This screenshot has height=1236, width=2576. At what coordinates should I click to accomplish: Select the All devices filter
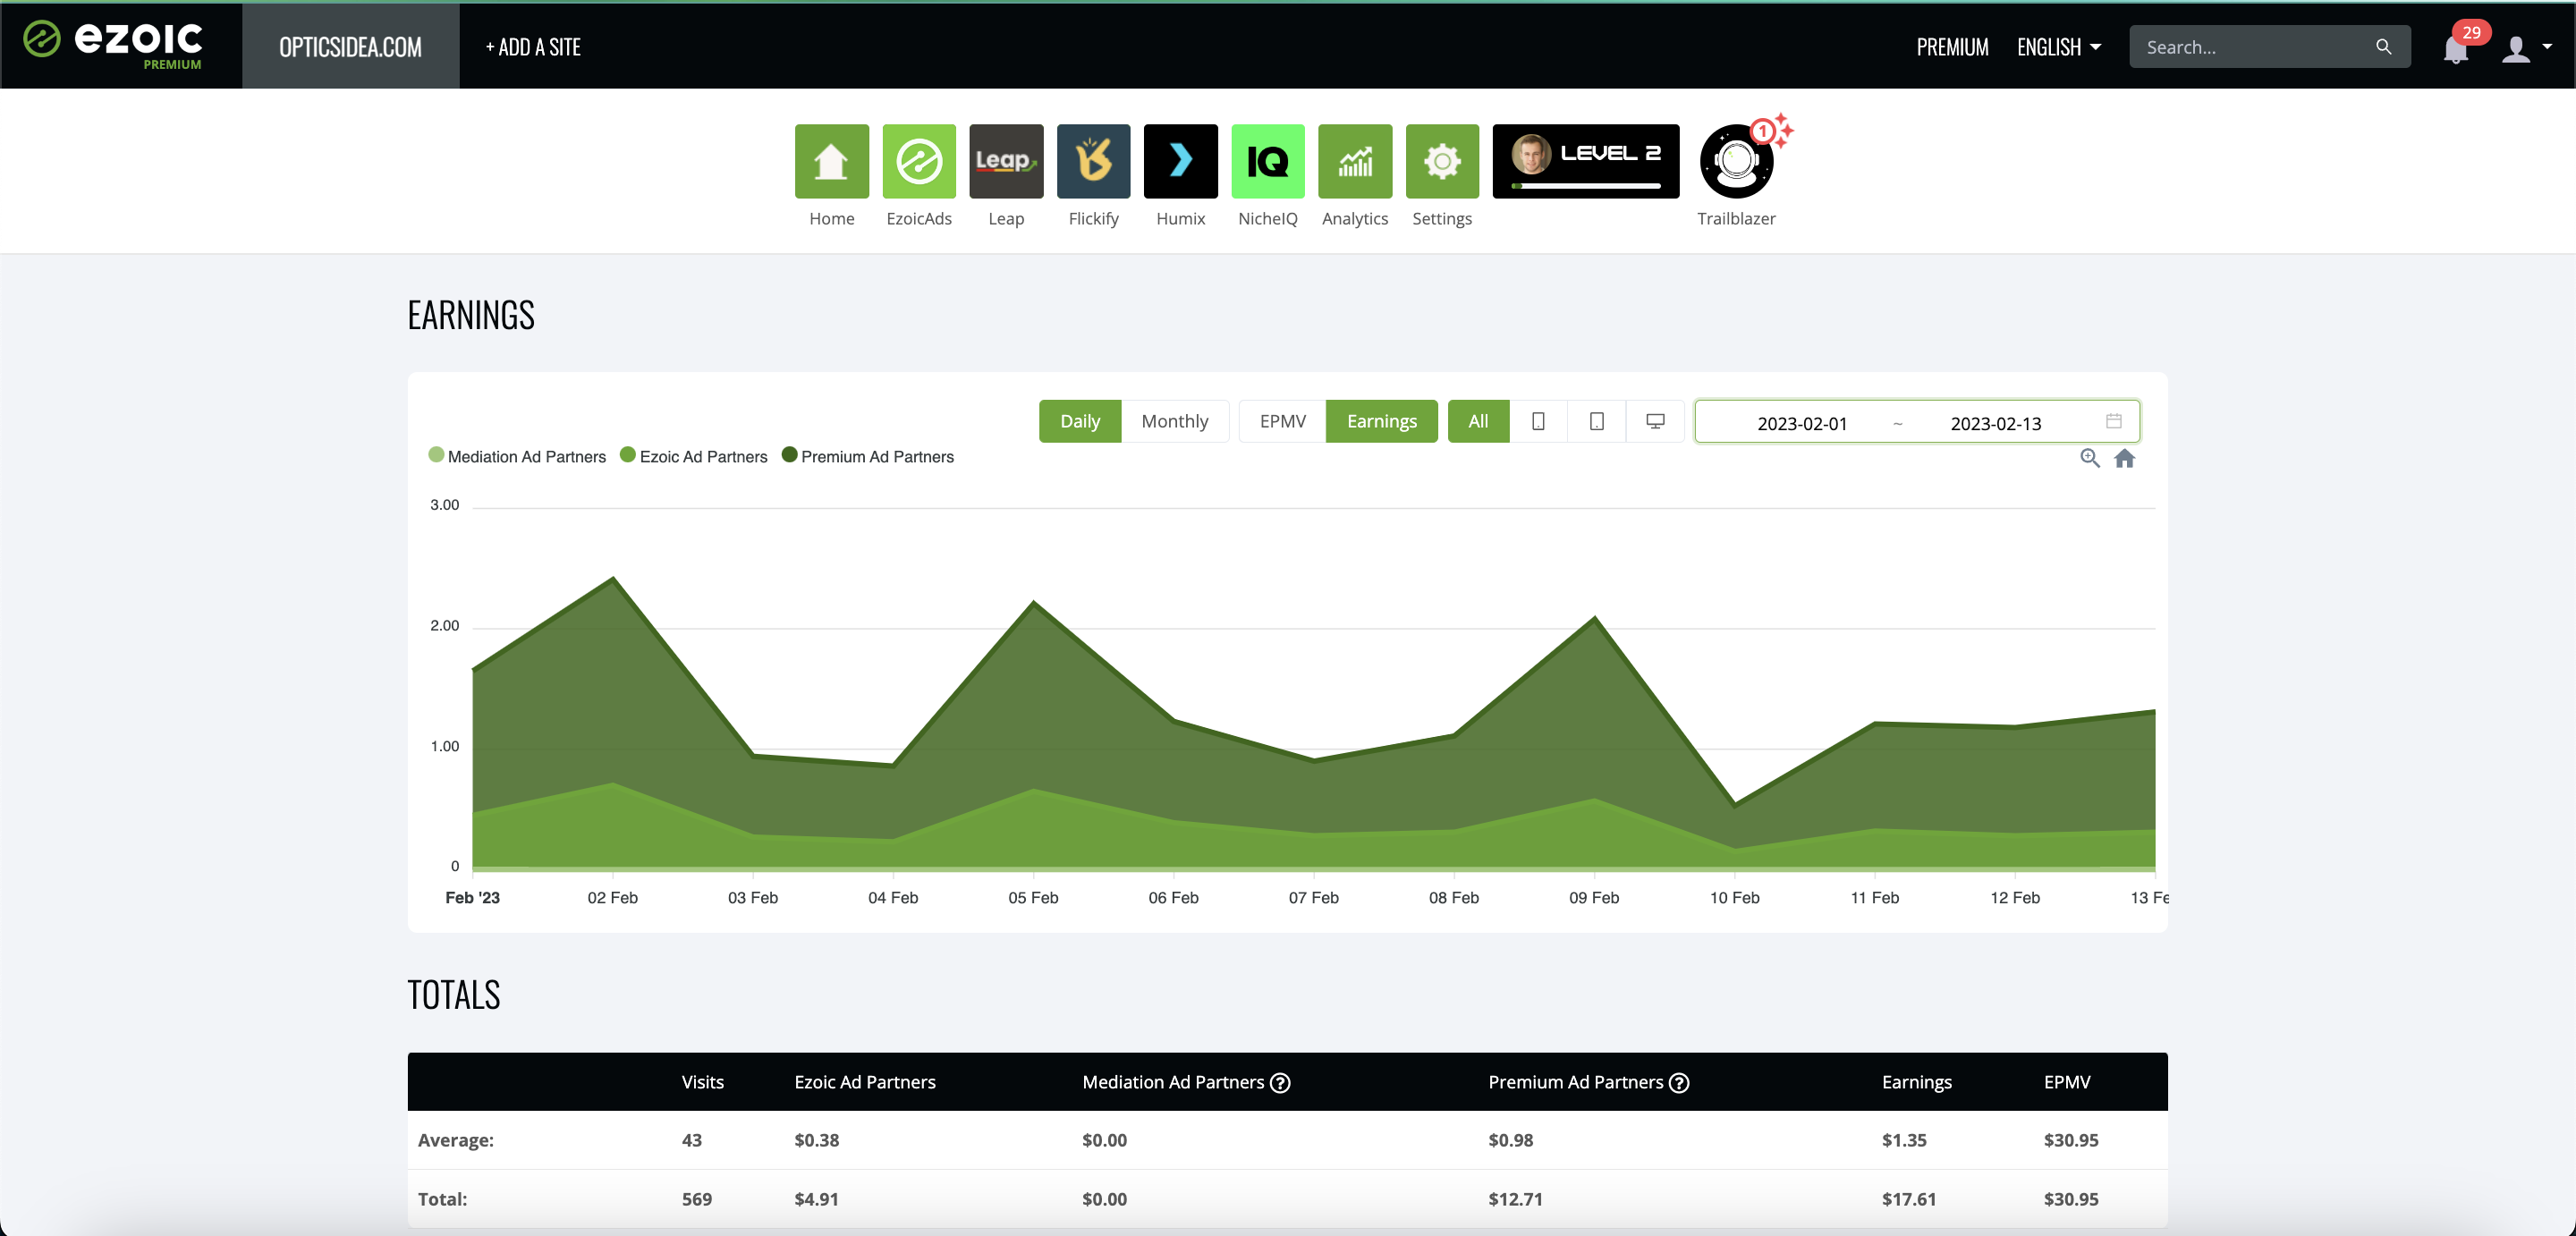pos(1478,421)
